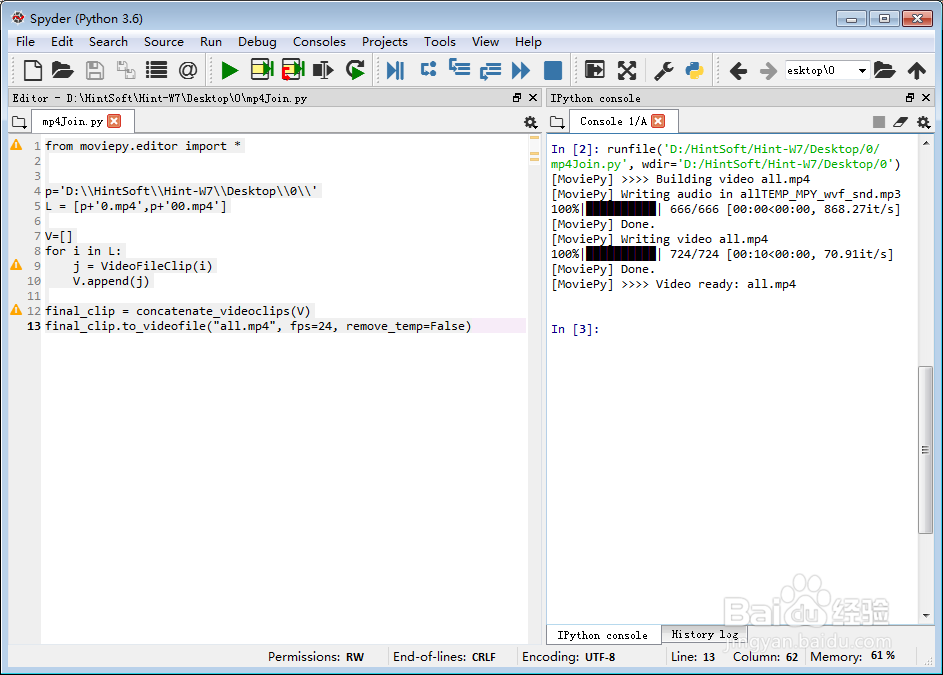Open Spyder preferences with the wrench icon
The width and height of the screenshot is (943, 675).
(662, 70)
